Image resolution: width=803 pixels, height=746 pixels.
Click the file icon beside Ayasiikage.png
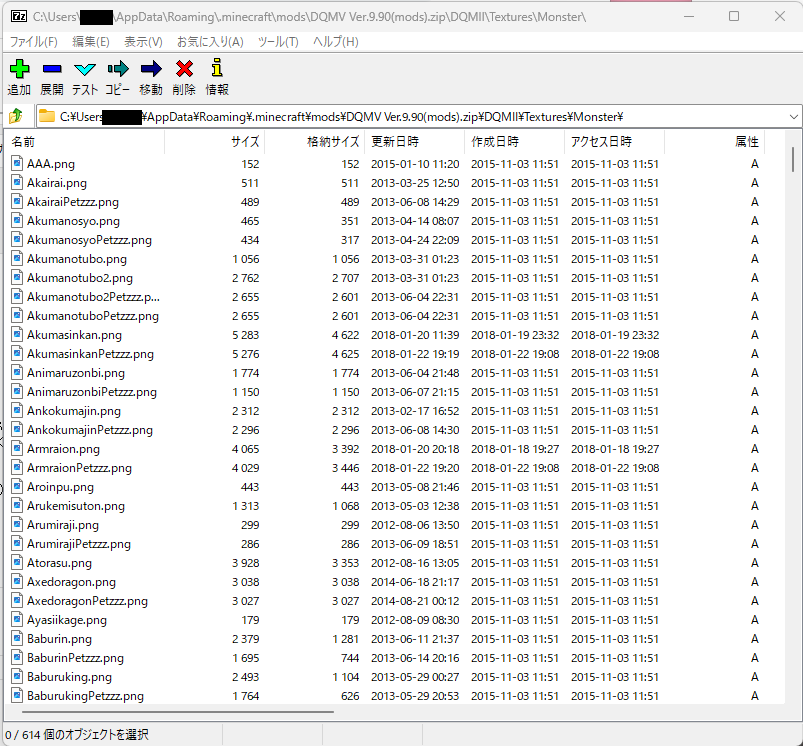click(x=17, y=619)
